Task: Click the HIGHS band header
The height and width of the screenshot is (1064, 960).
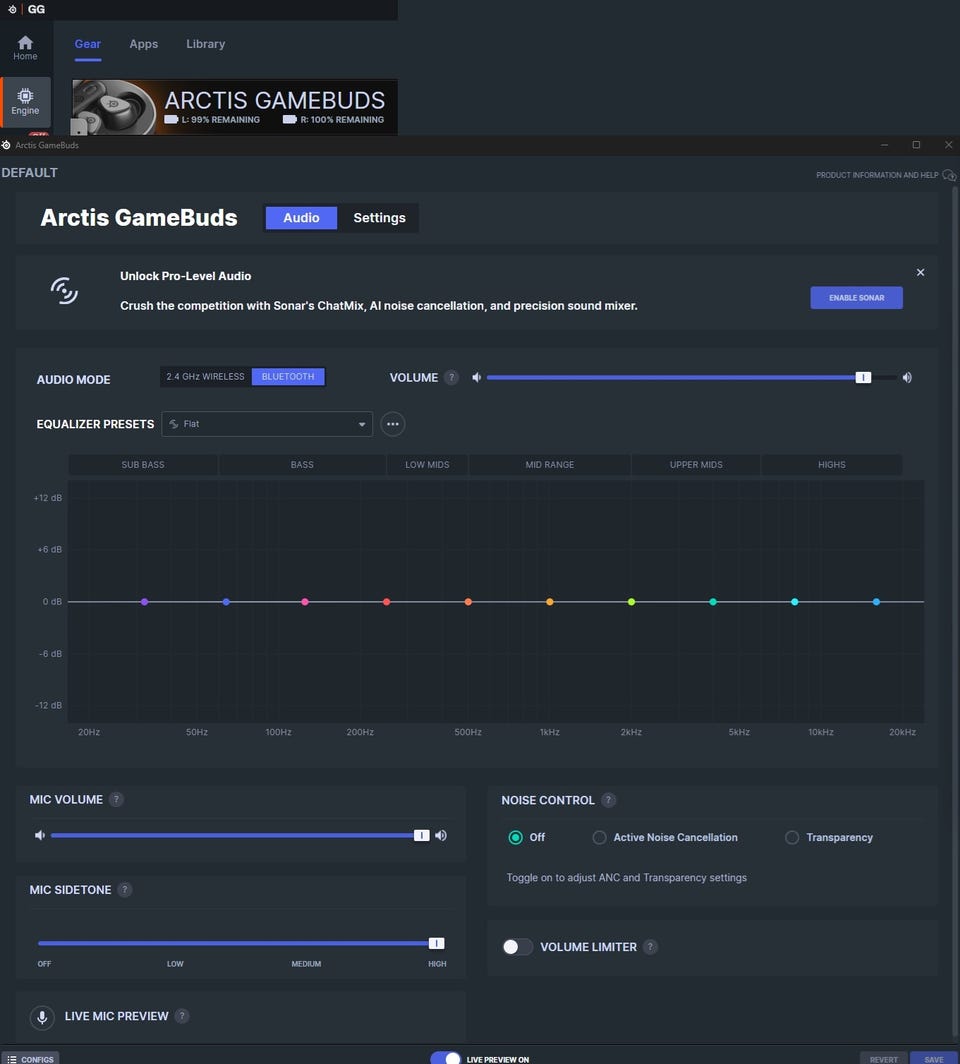Action: tap(832, 465)
